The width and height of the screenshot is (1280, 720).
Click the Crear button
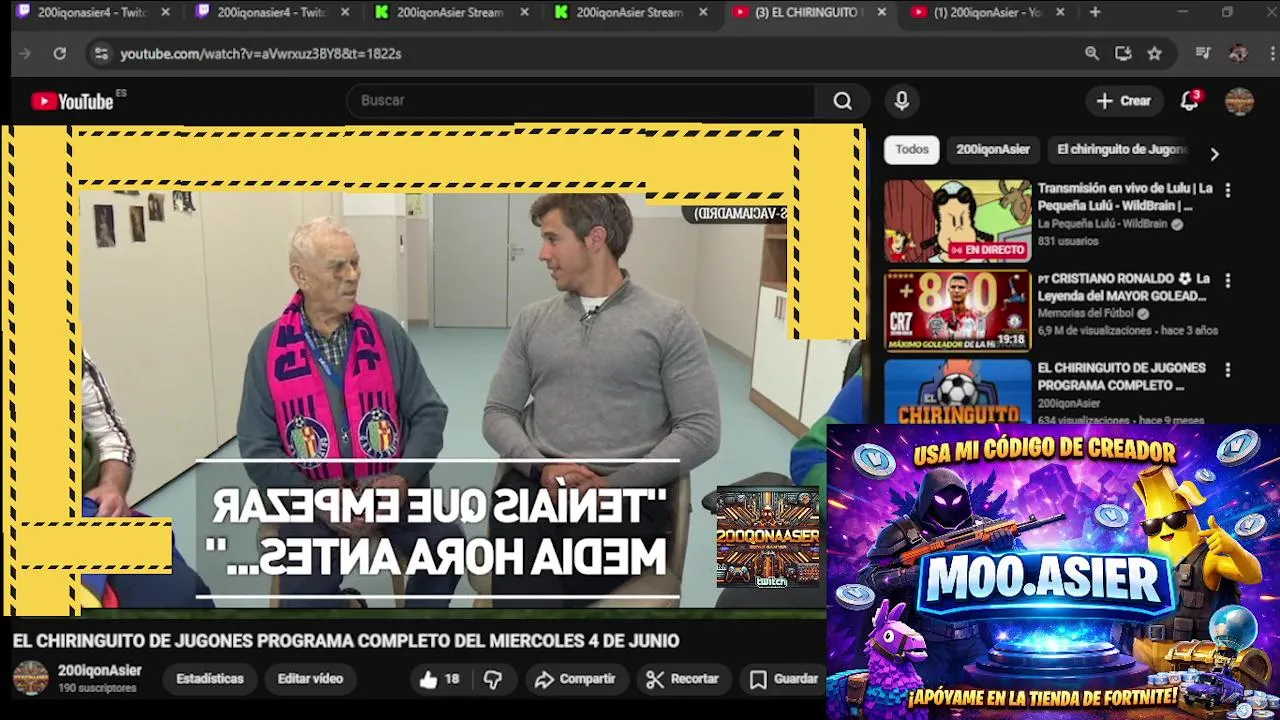[1124, 101]
